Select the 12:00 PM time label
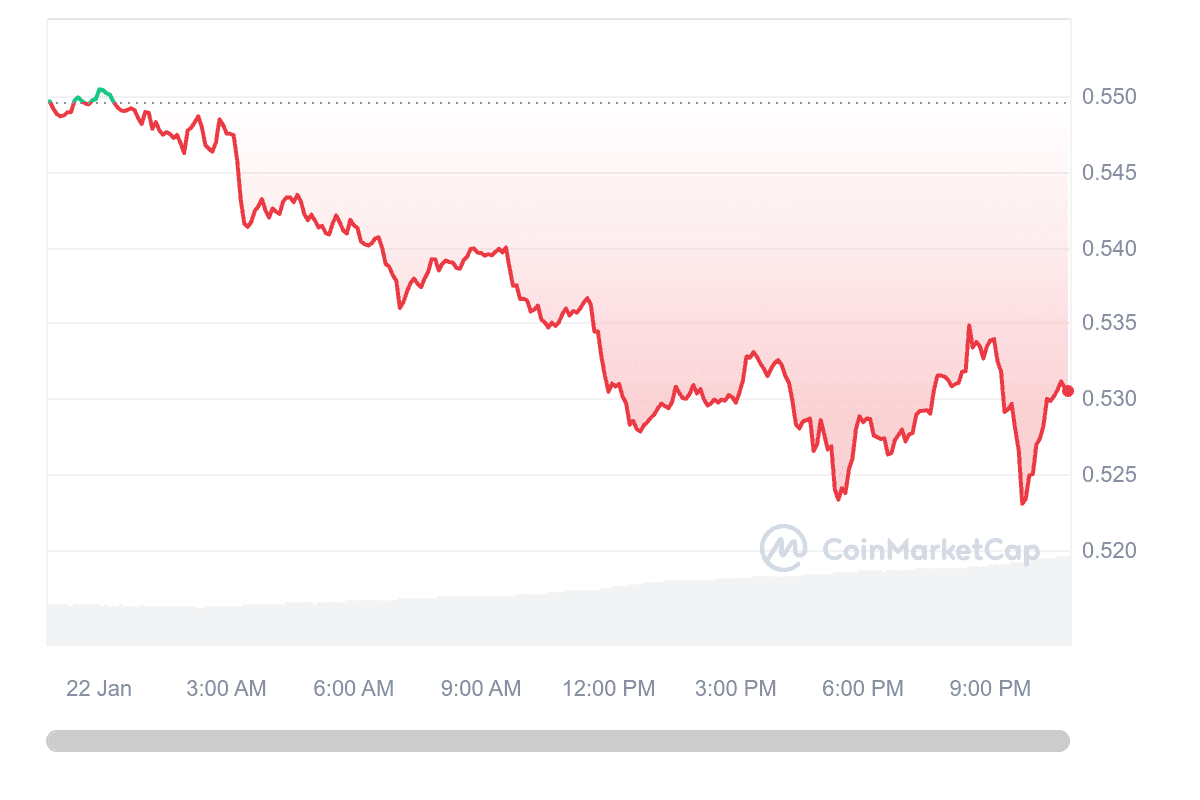This screenshot has width=1200, height=800. click(609, 688)
